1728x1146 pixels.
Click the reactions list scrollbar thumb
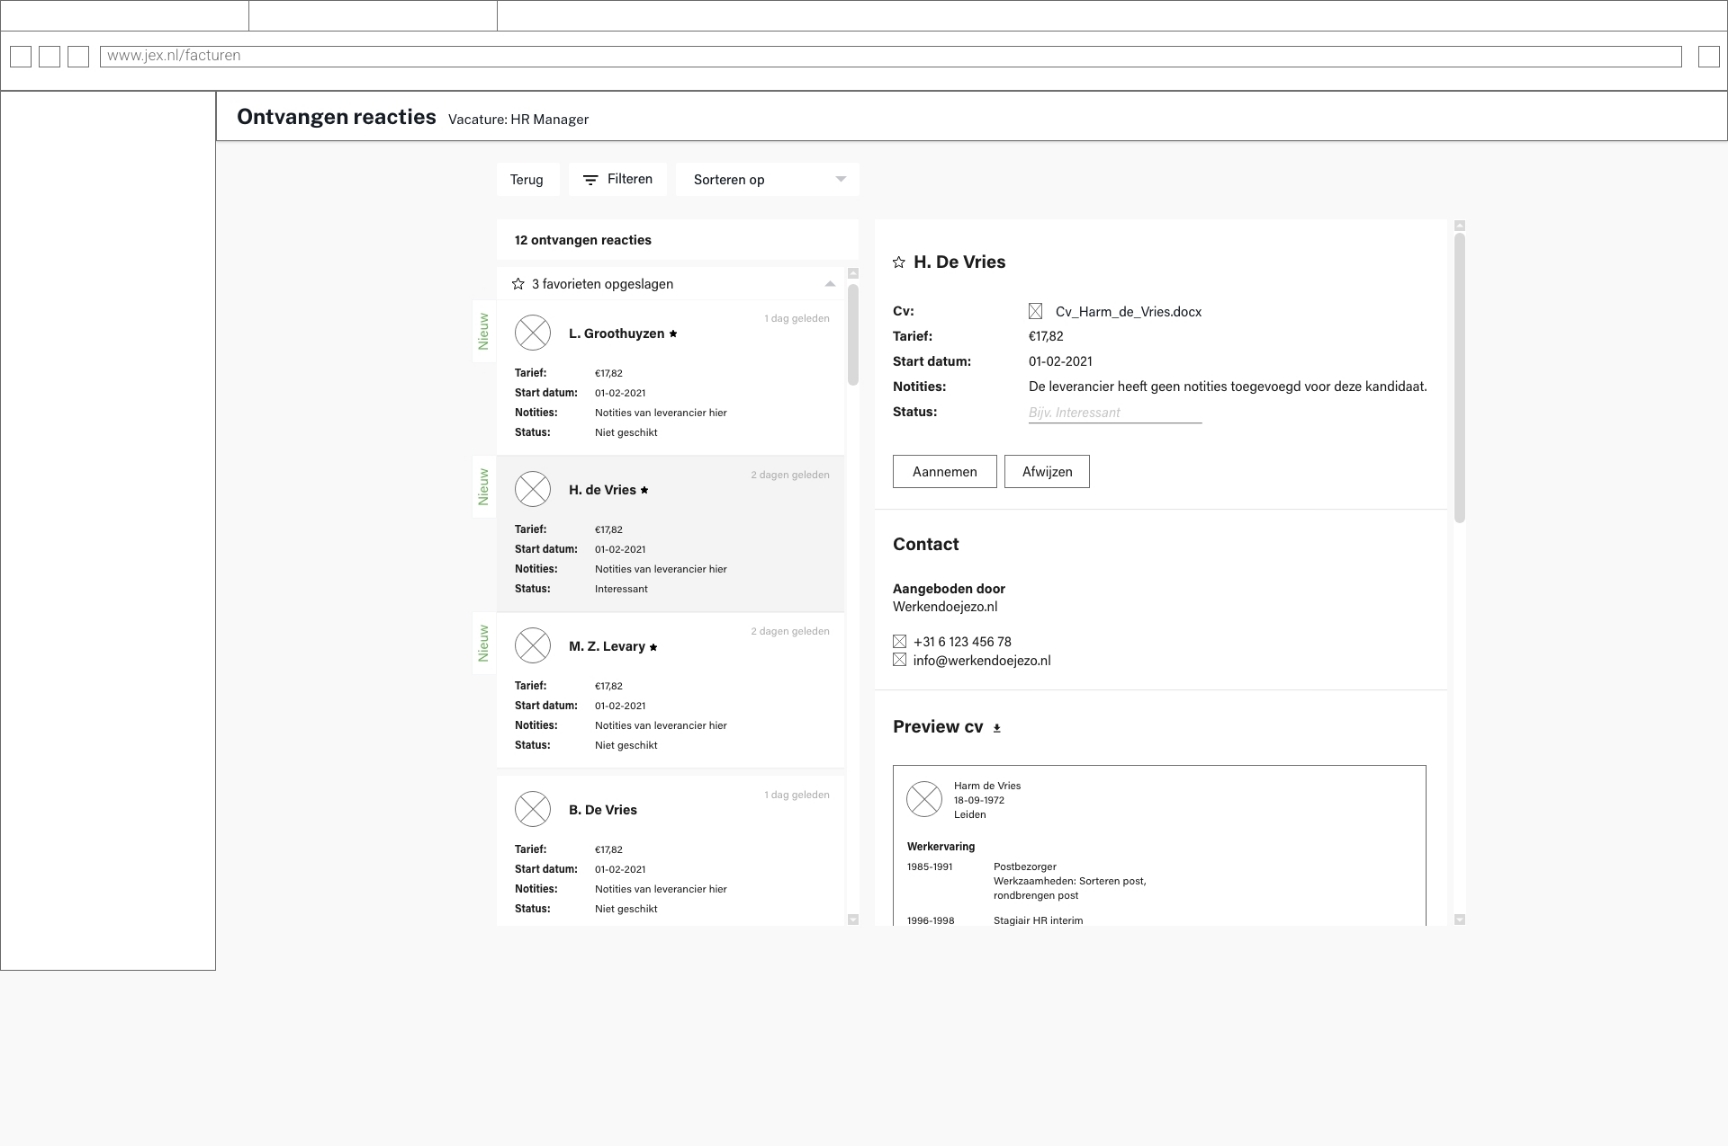pyautogui.click(x=853, y=335)
